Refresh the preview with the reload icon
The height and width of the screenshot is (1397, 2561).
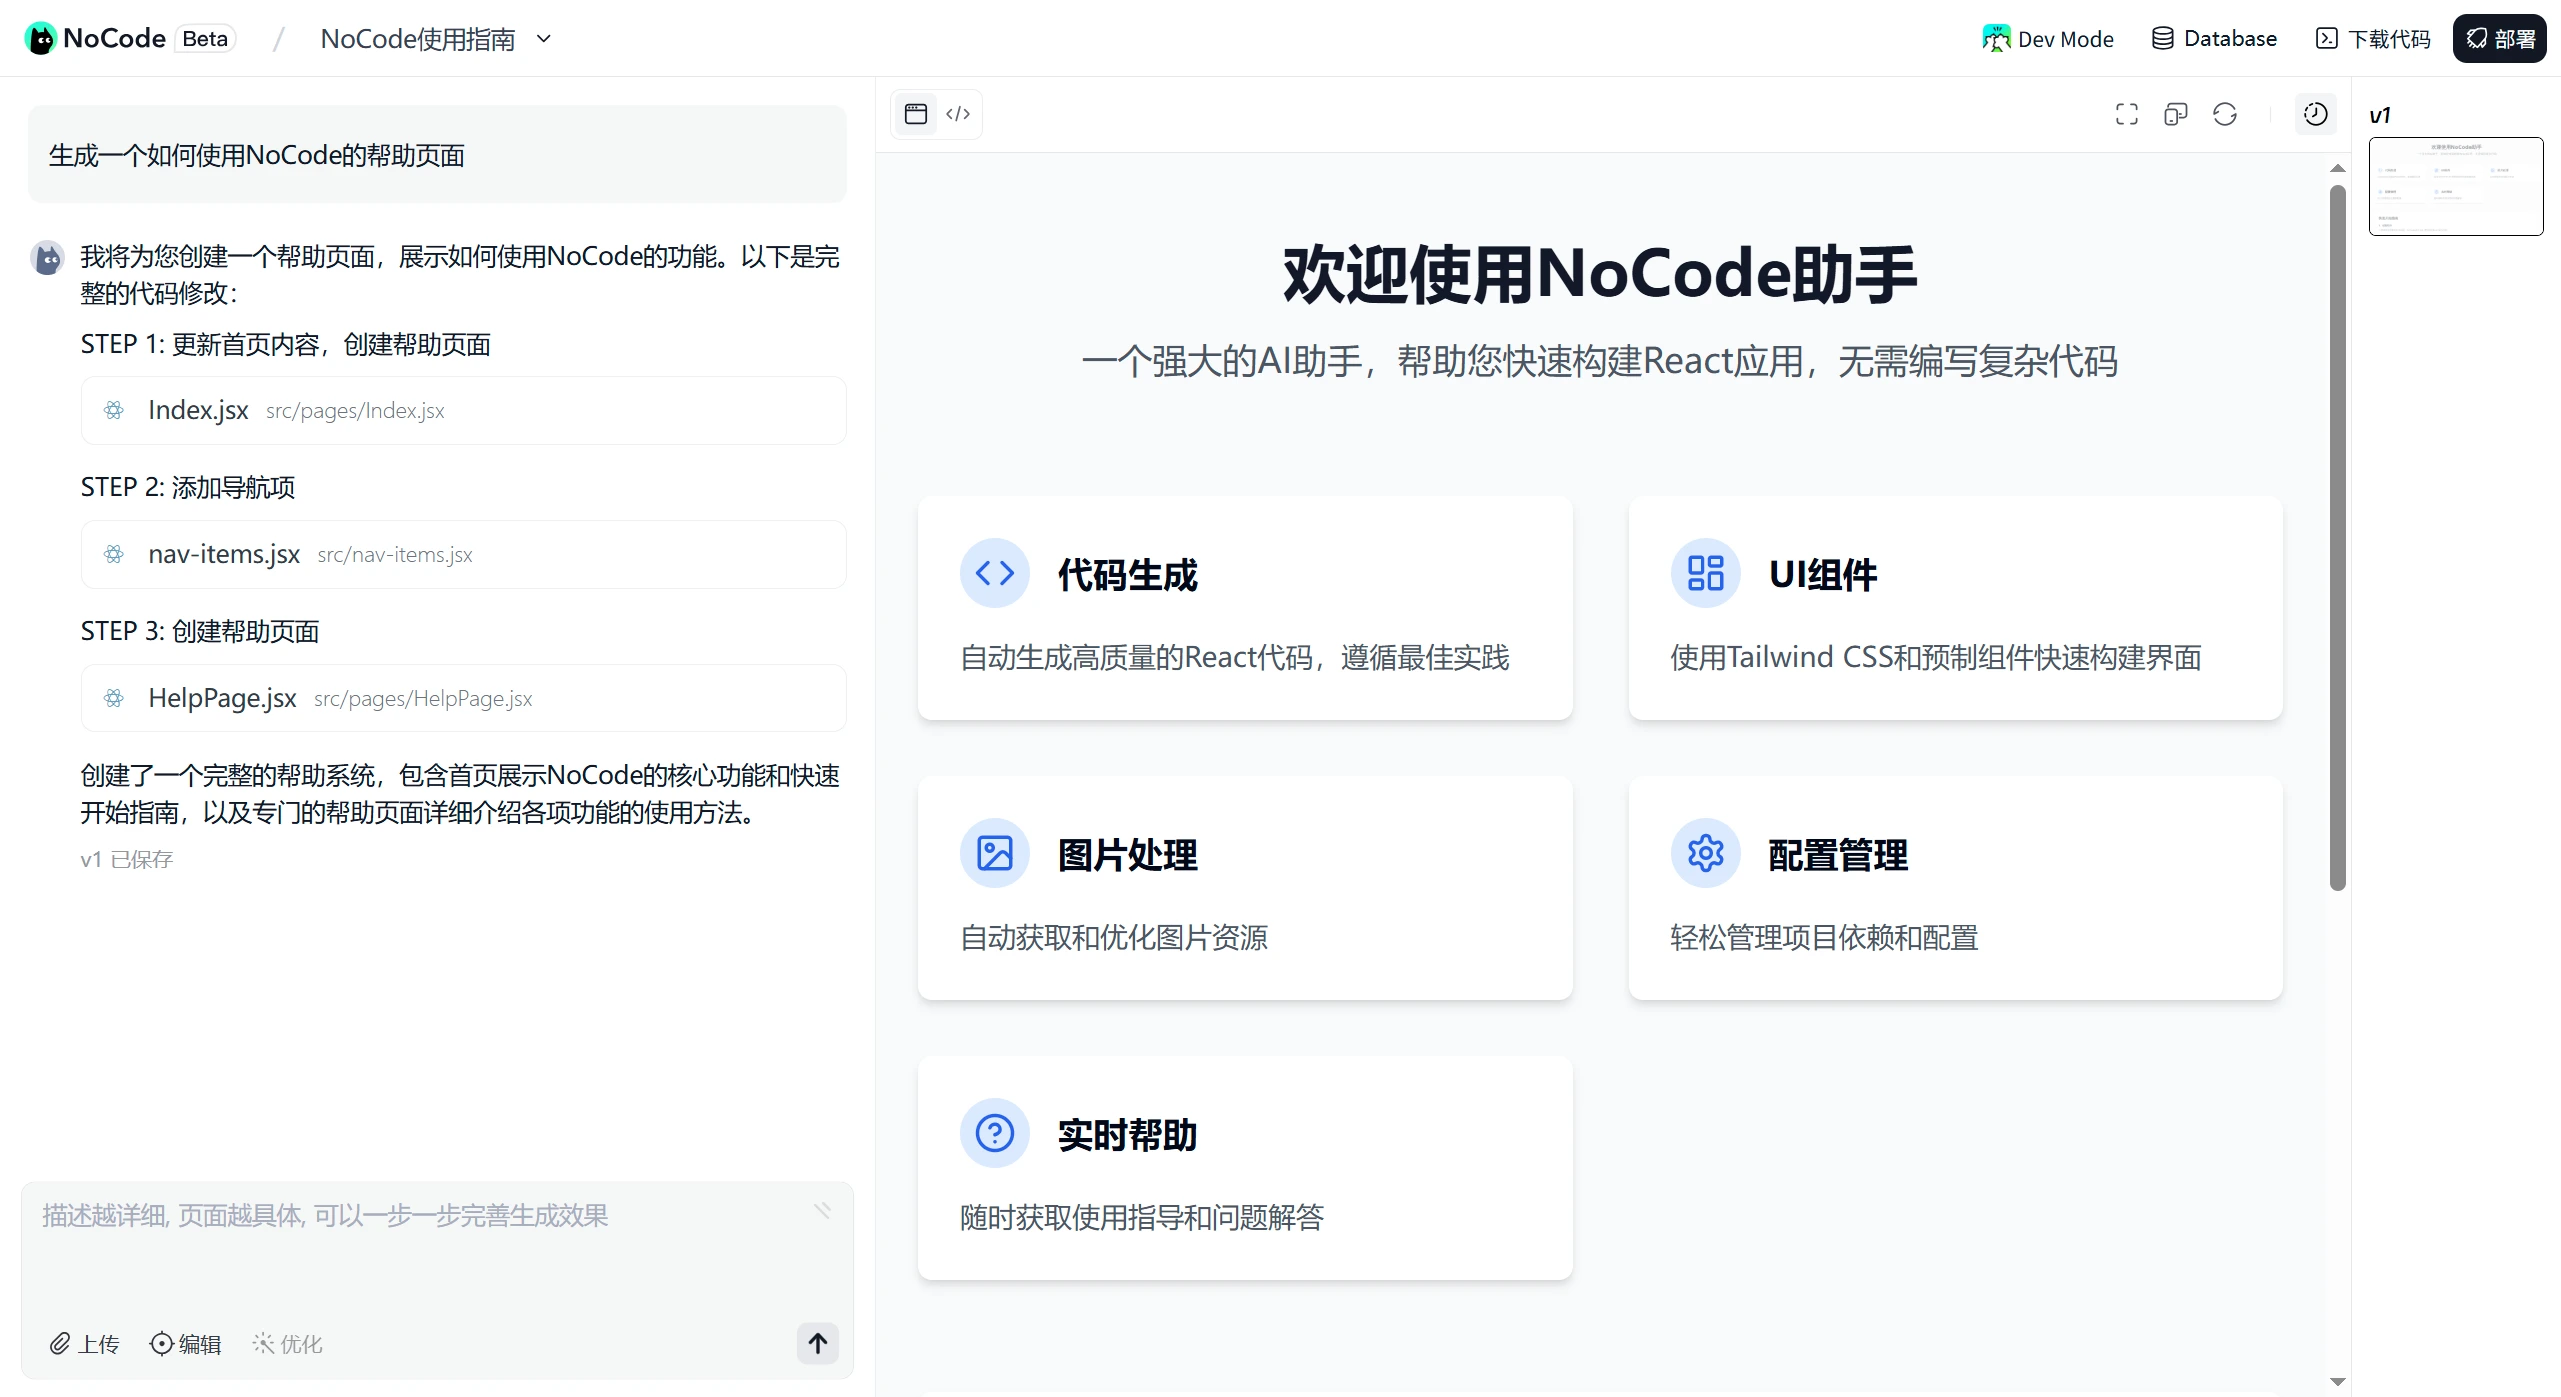[2224, 114]
